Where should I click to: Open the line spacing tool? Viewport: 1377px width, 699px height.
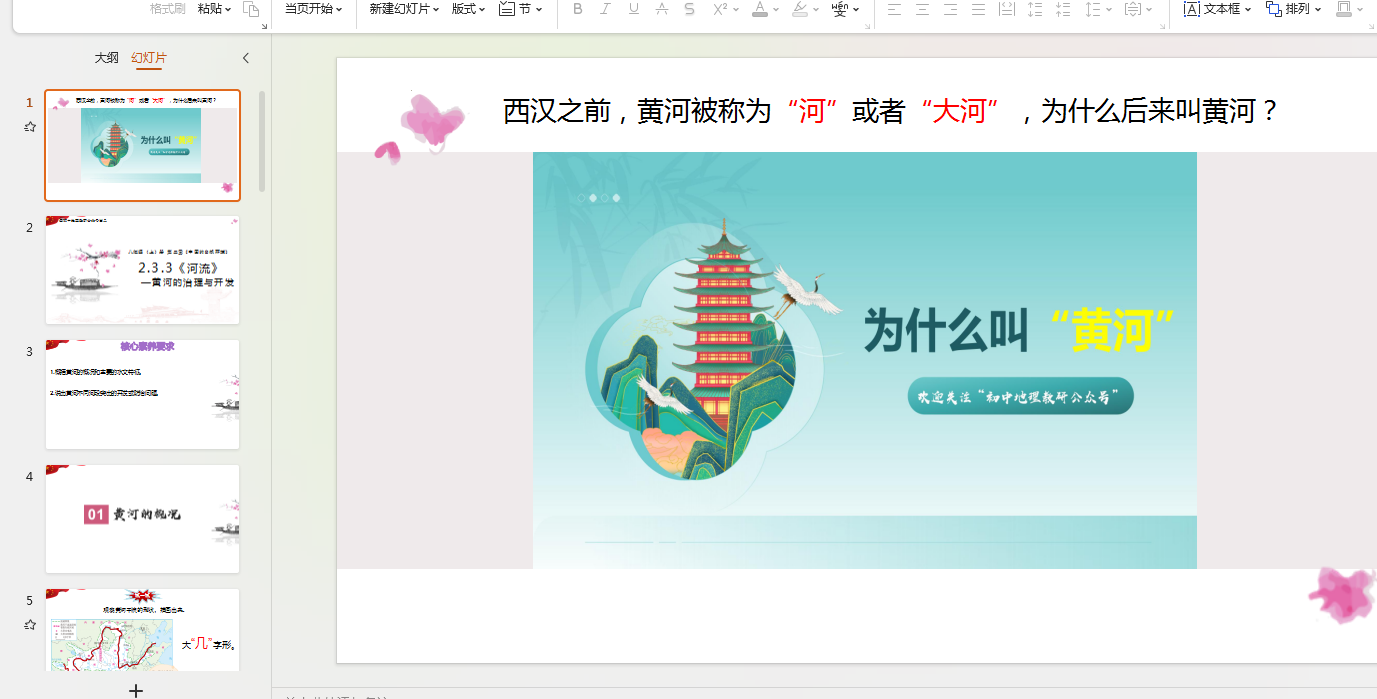[1093, 9]
